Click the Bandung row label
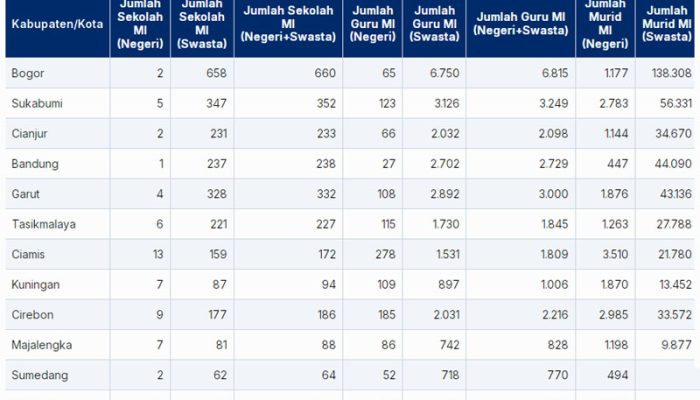This screenshot has width=700, height=400. [x=35, y=164]
